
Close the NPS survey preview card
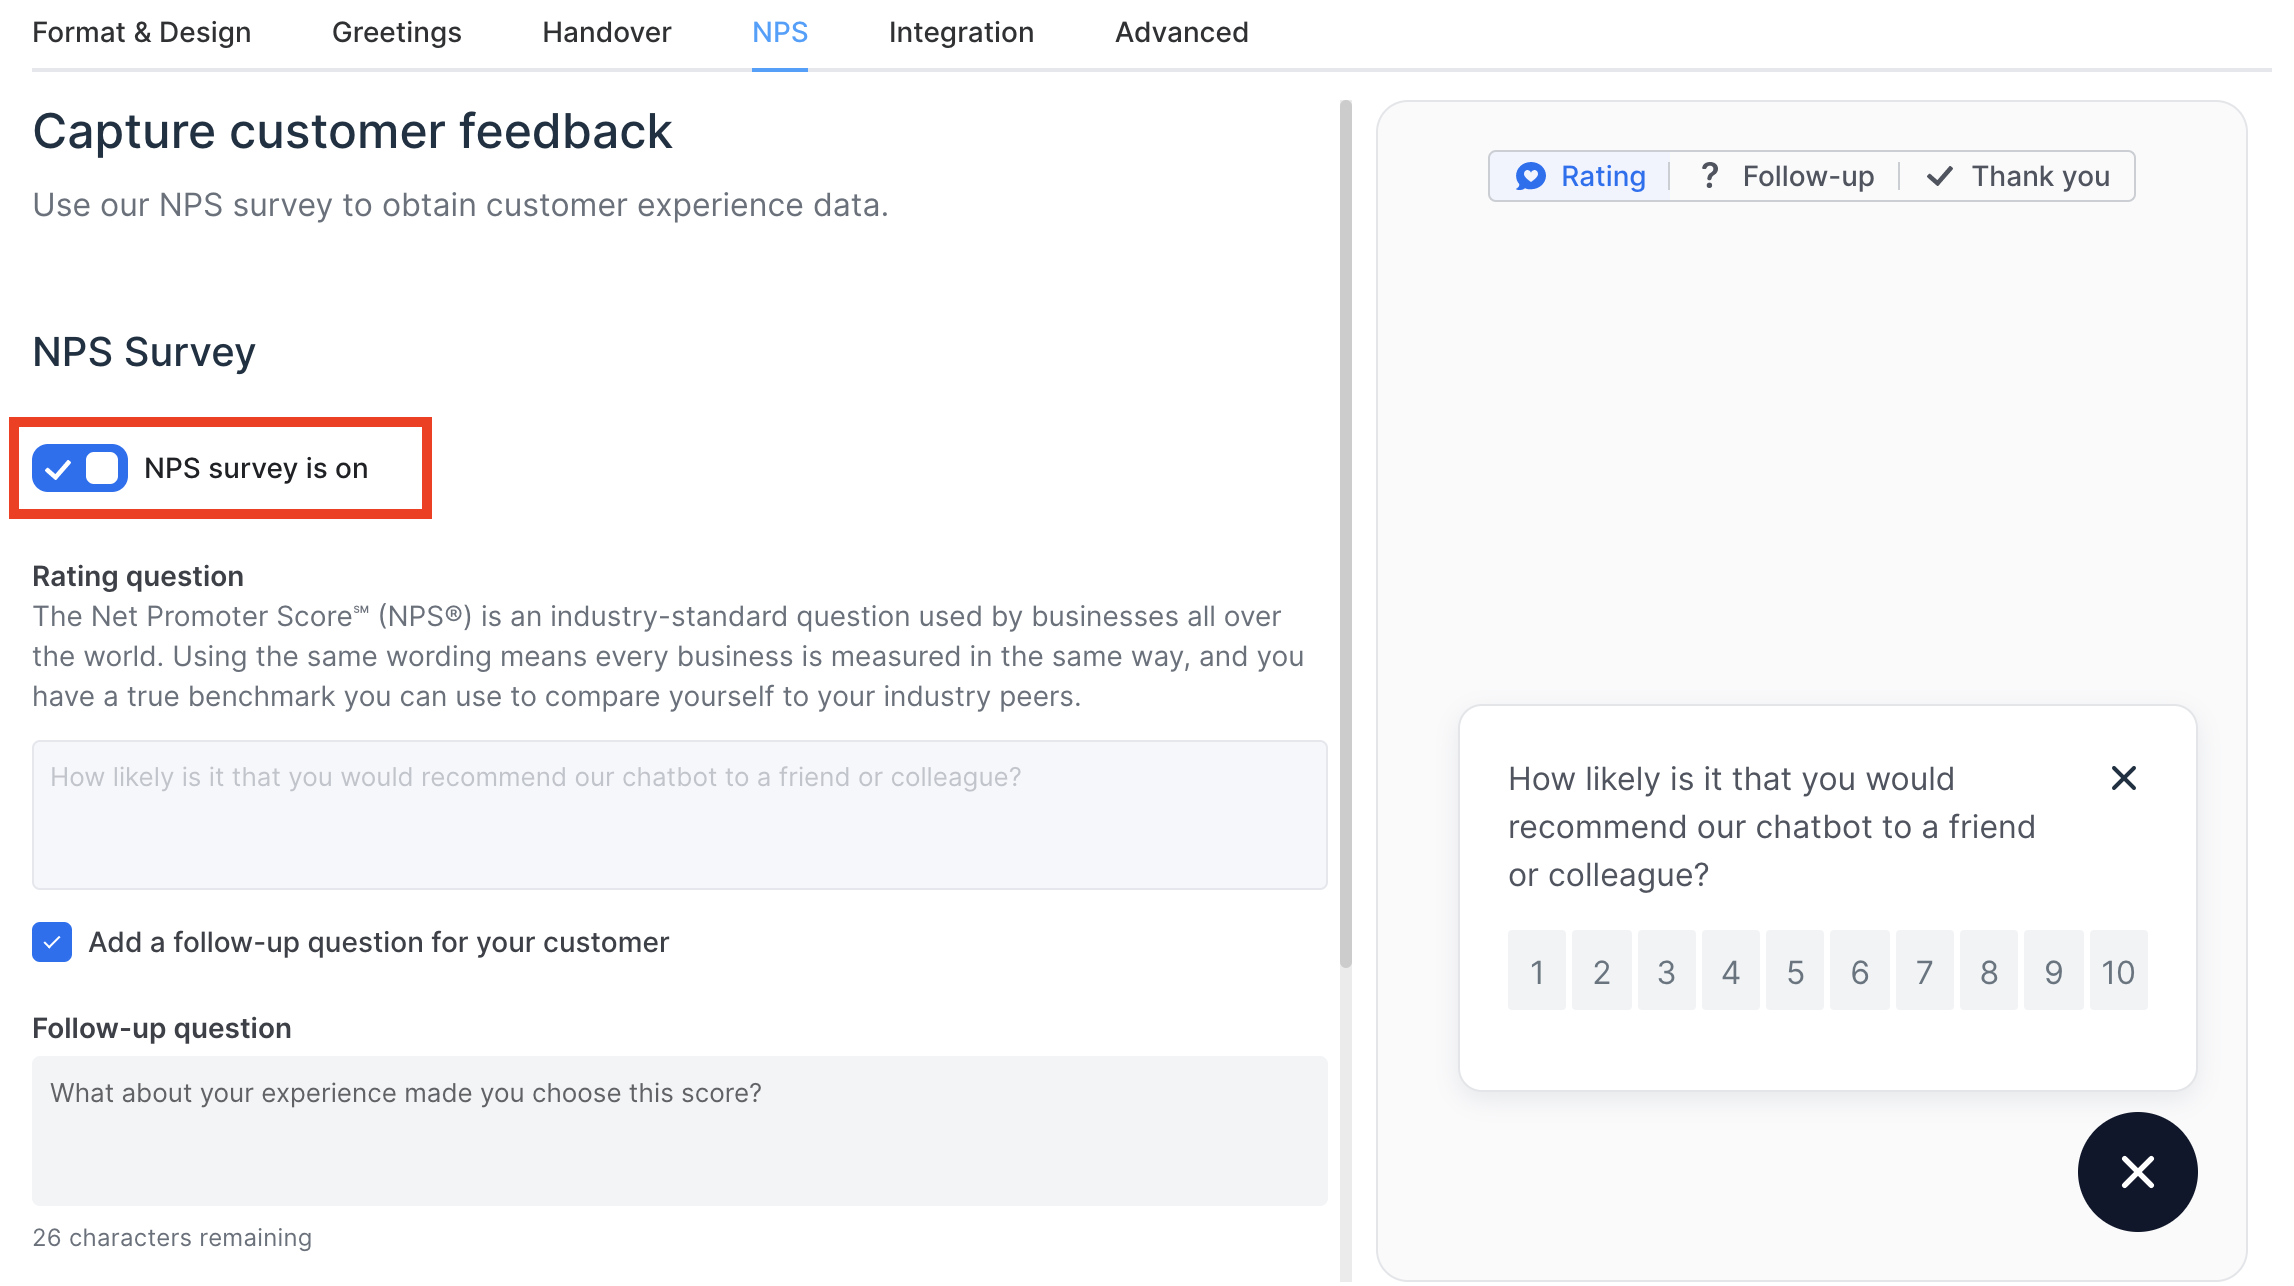pos(2123,778)
